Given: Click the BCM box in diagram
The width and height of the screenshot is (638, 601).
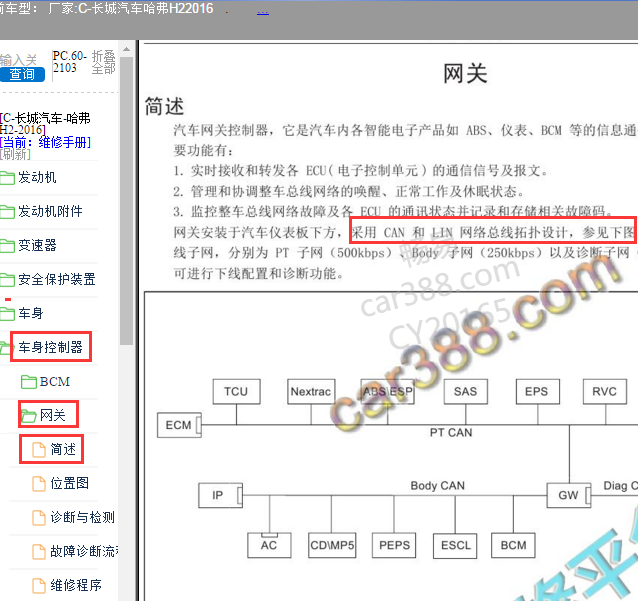Looking at the screenshot, I should tap(513, 545).
